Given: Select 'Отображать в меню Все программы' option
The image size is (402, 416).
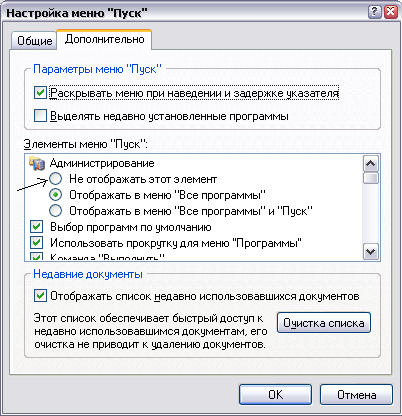Looking at the screenshot, I should pyautogui.click(x=56, y=195).
